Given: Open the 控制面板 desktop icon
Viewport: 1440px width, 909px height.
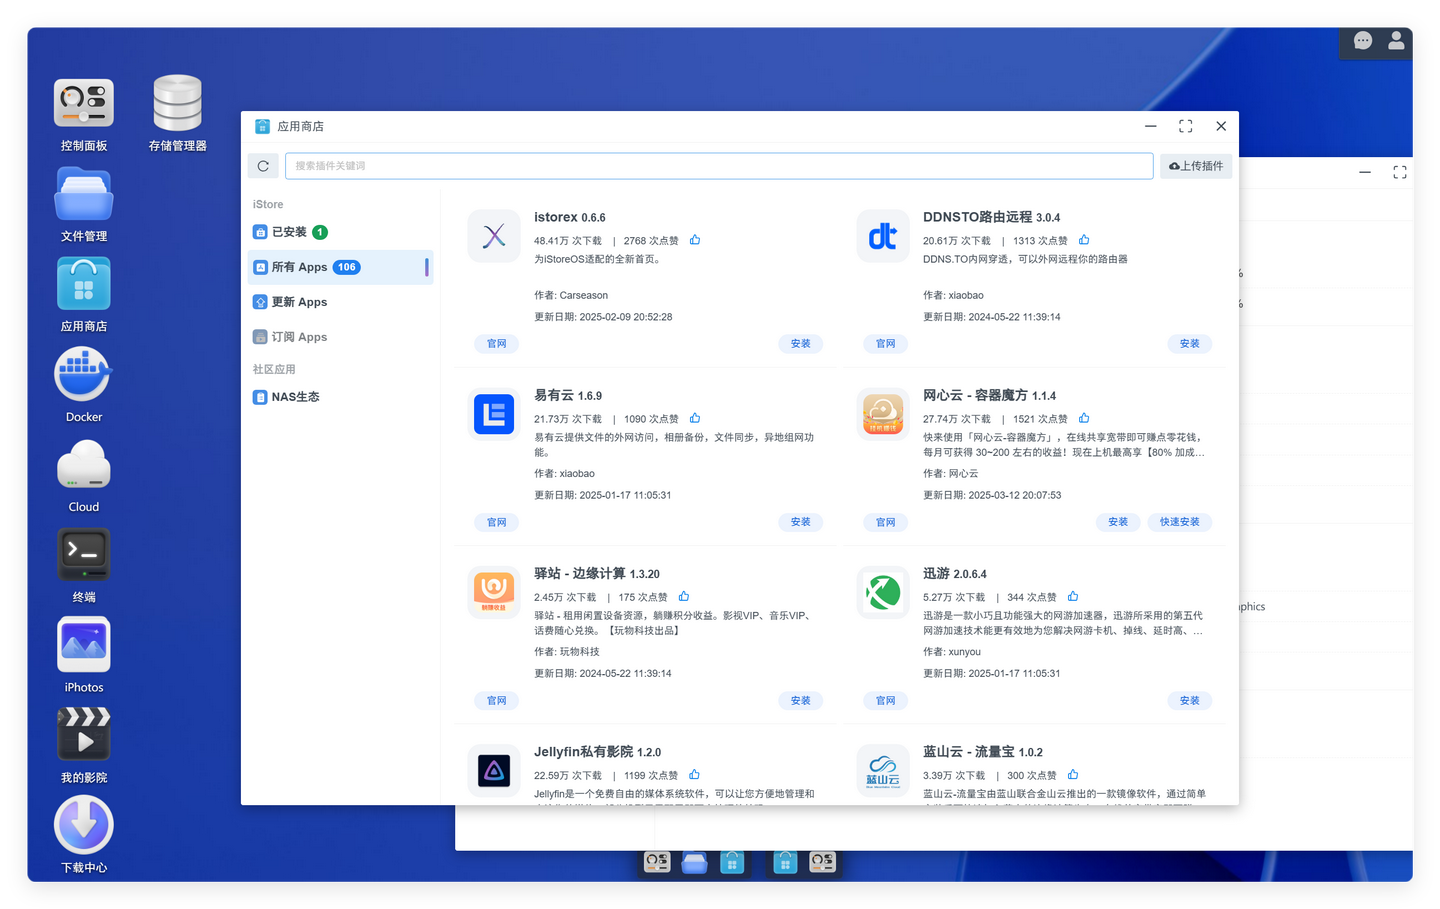Looking at the screenshot, I should coord(84,103).
